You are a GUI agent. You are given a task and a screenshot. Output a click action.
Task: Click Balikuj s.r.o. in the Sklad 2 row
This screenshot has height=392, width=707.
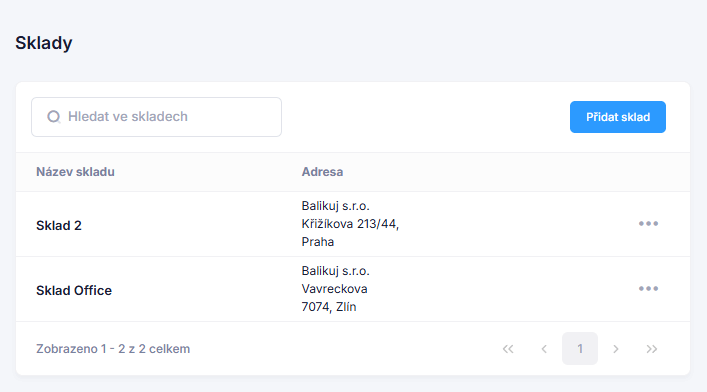335,206
